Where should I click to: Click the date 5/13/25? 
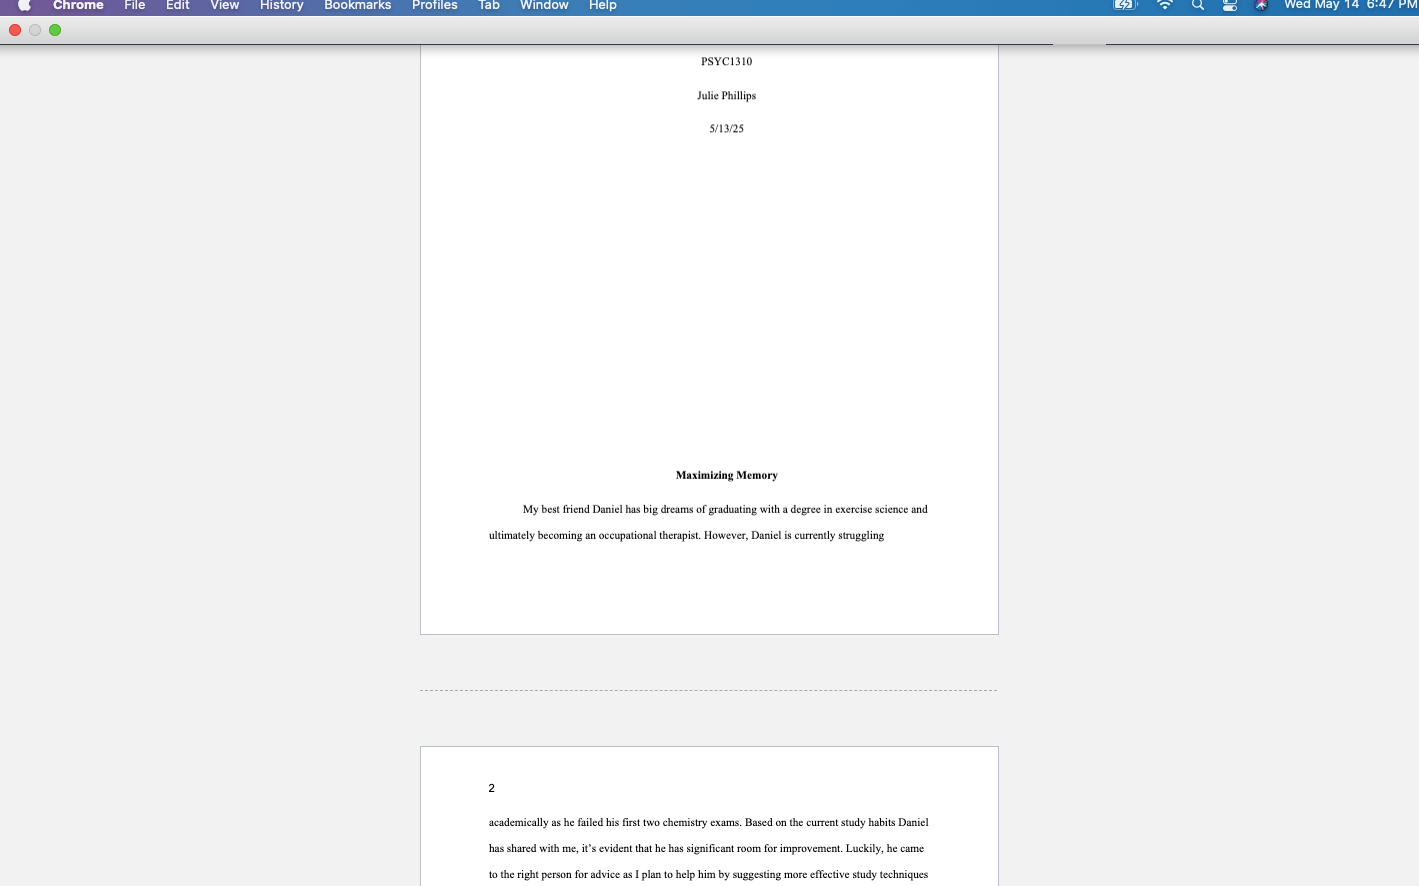pos(727,129)
